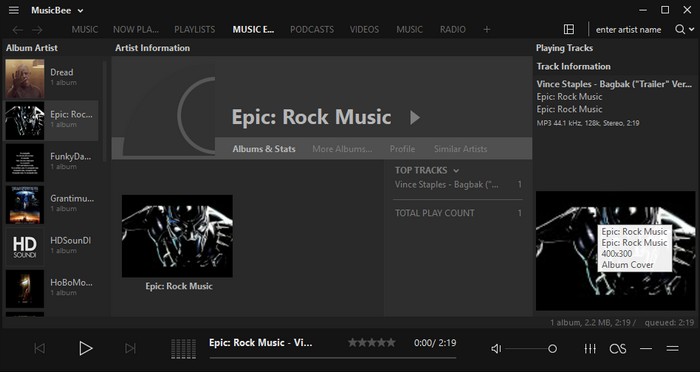Click the Epic: Rock Music album title label
700x372 pixels.
[179, 286]
